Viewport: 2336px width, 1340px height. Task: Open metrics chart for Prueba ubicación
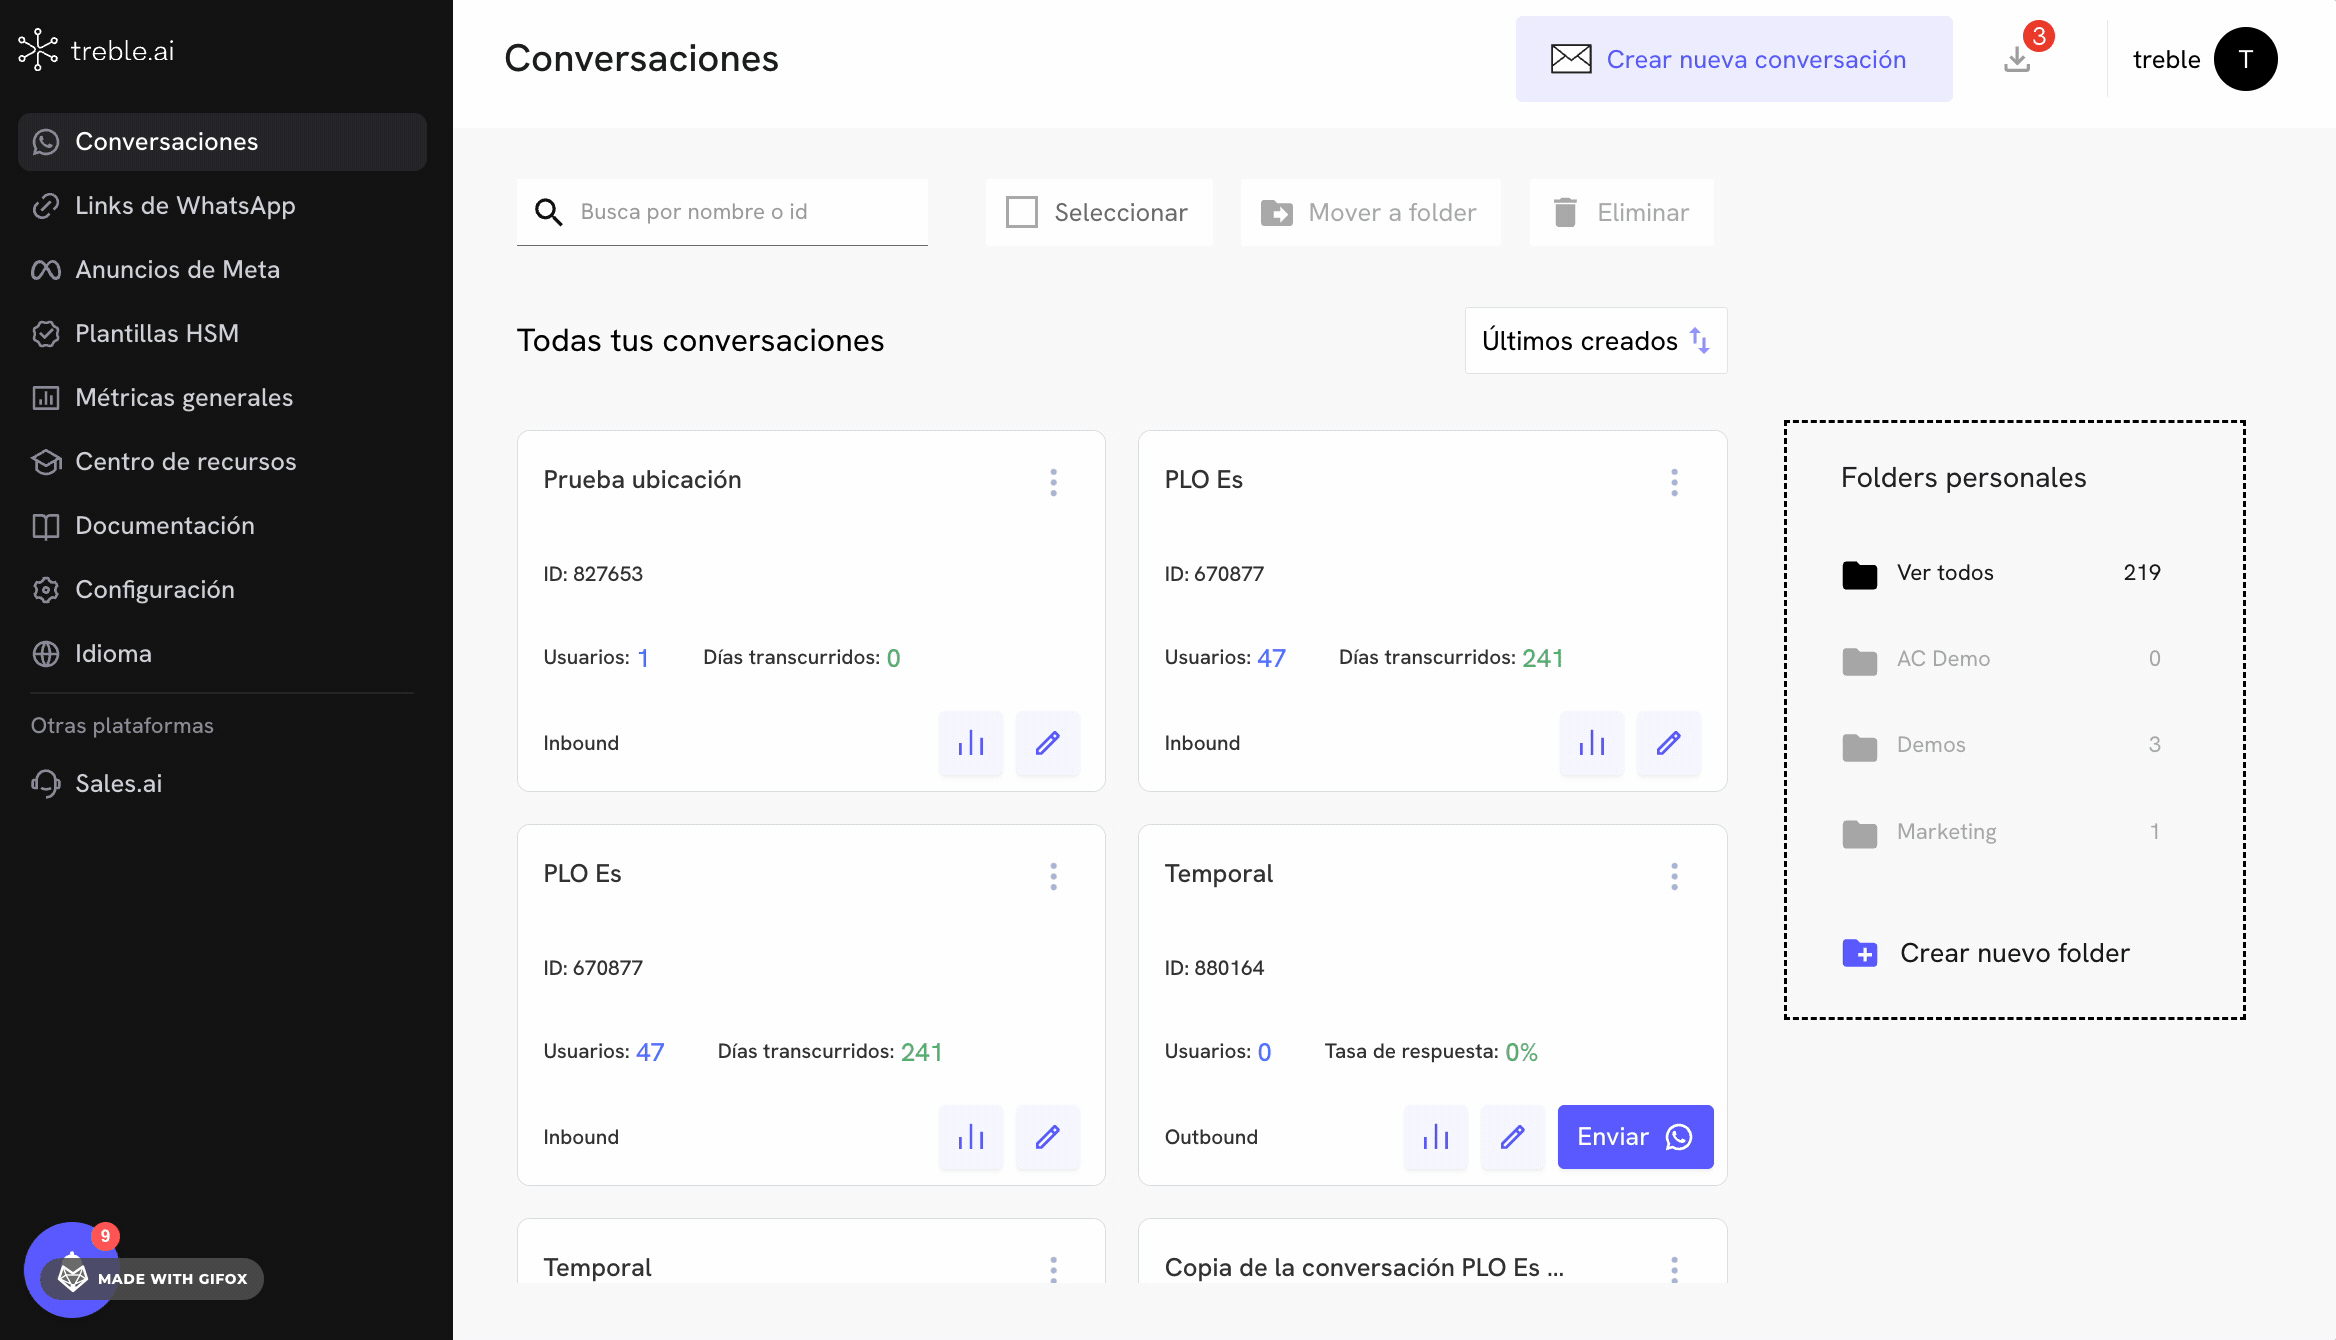[970, 743]
